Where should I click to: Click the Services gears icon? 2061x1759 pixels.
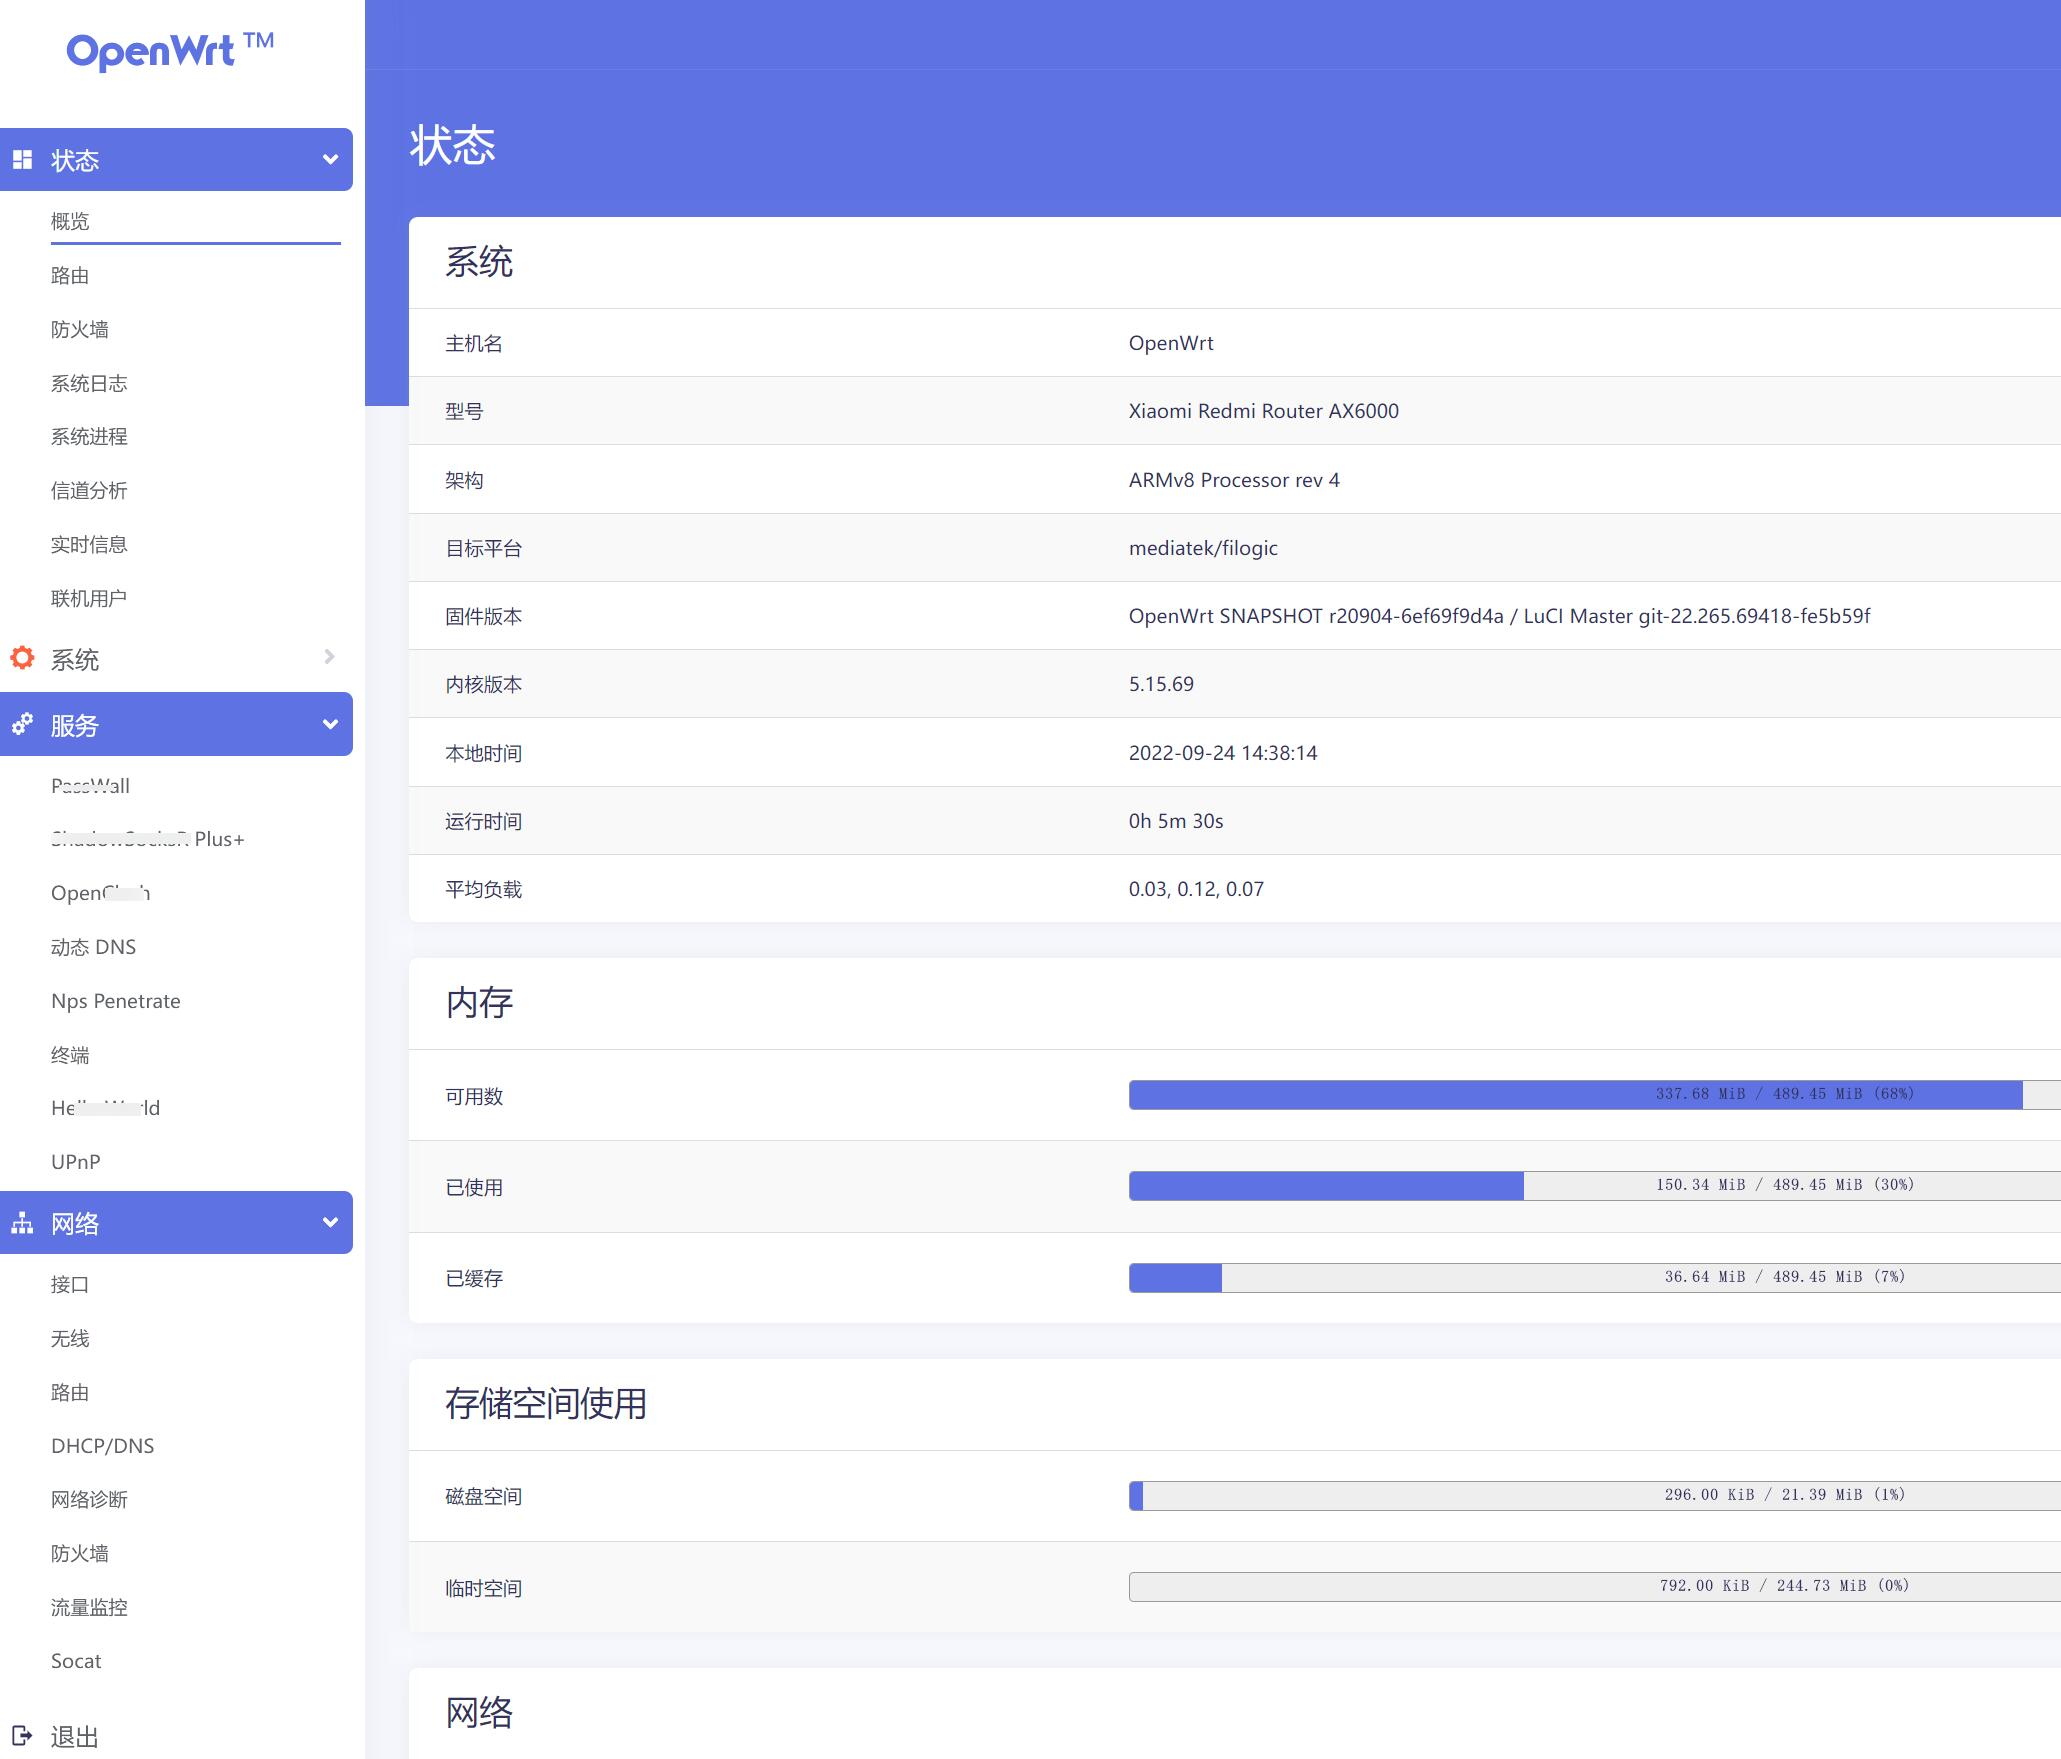(x=22, y=724)
